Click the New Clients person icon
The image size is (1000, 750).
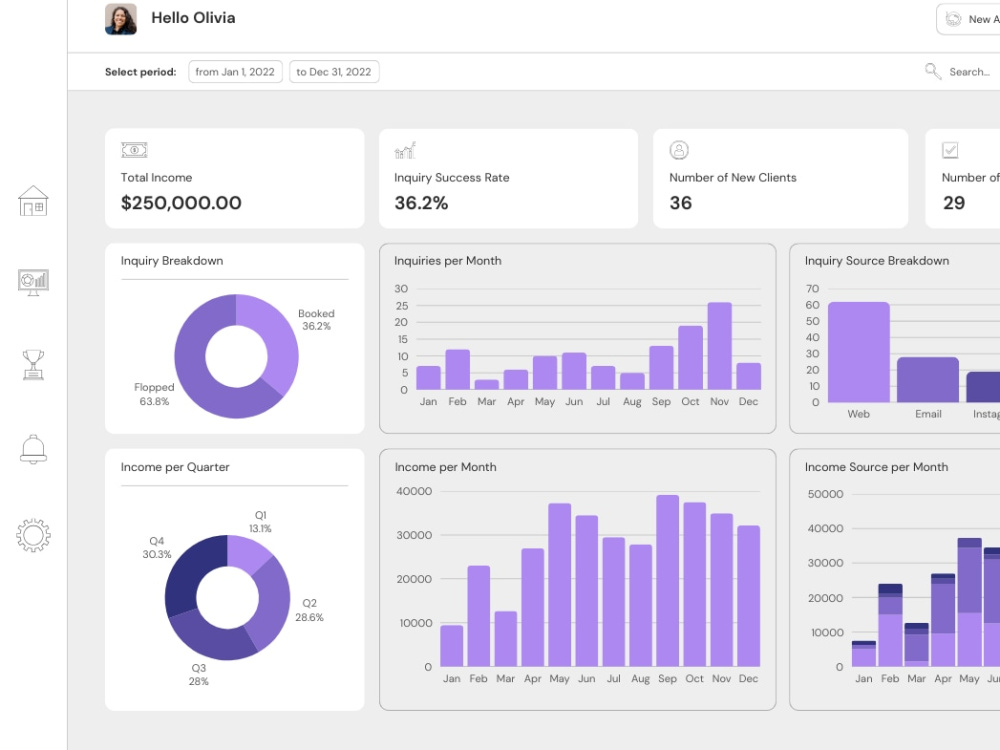pyautogui.click(x=679, y=150)
